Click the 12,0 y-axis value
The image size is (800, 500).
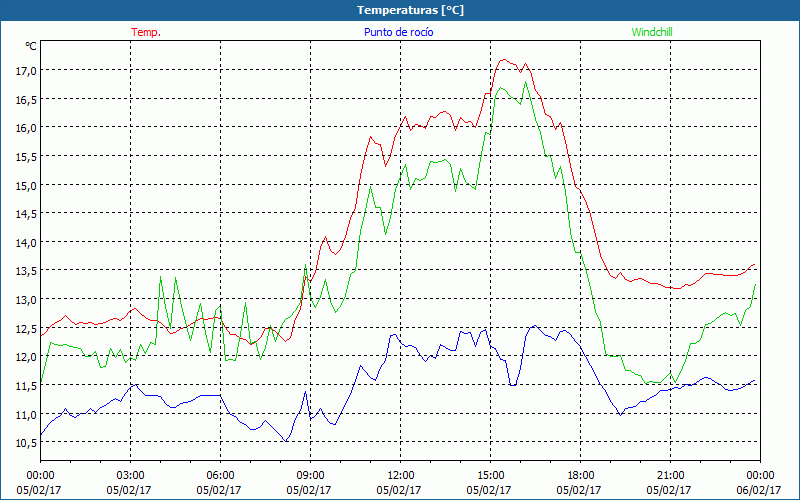[26, 357]
